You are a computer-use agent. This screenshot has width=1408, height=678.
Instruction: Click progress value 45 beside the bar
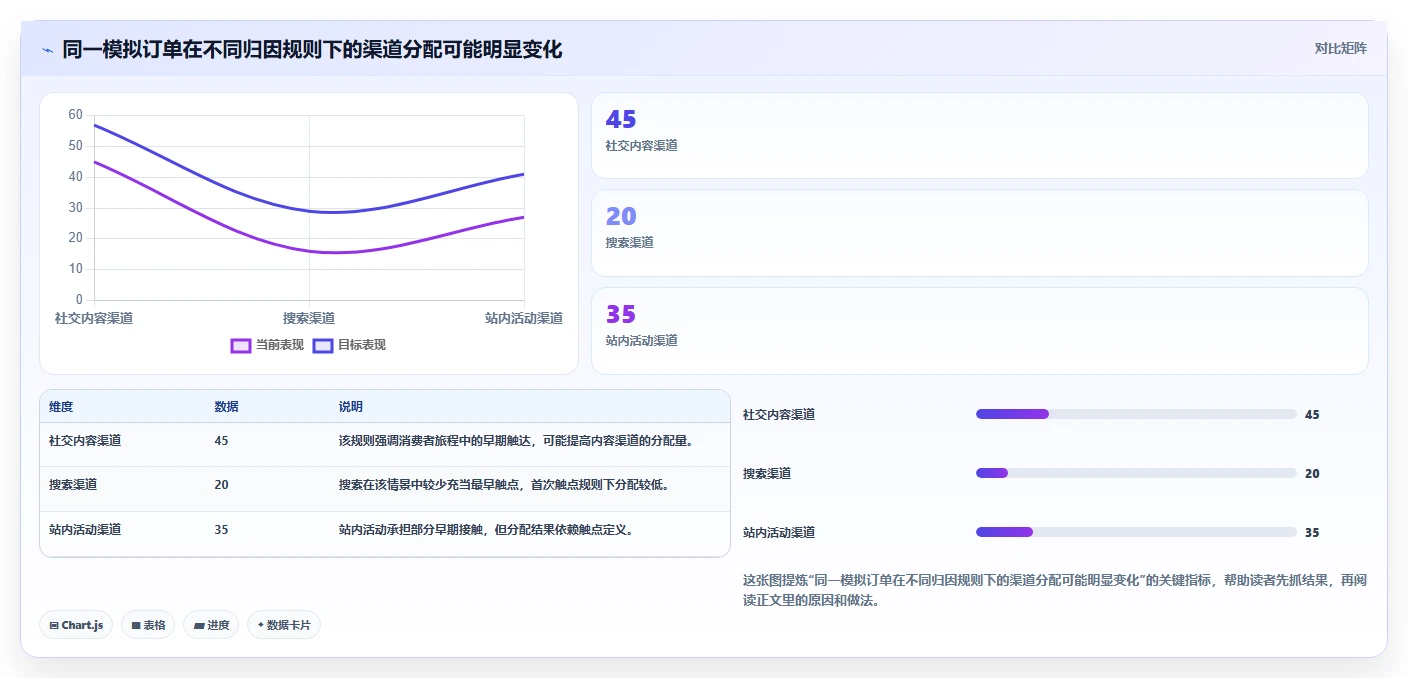click(1312, 414)
